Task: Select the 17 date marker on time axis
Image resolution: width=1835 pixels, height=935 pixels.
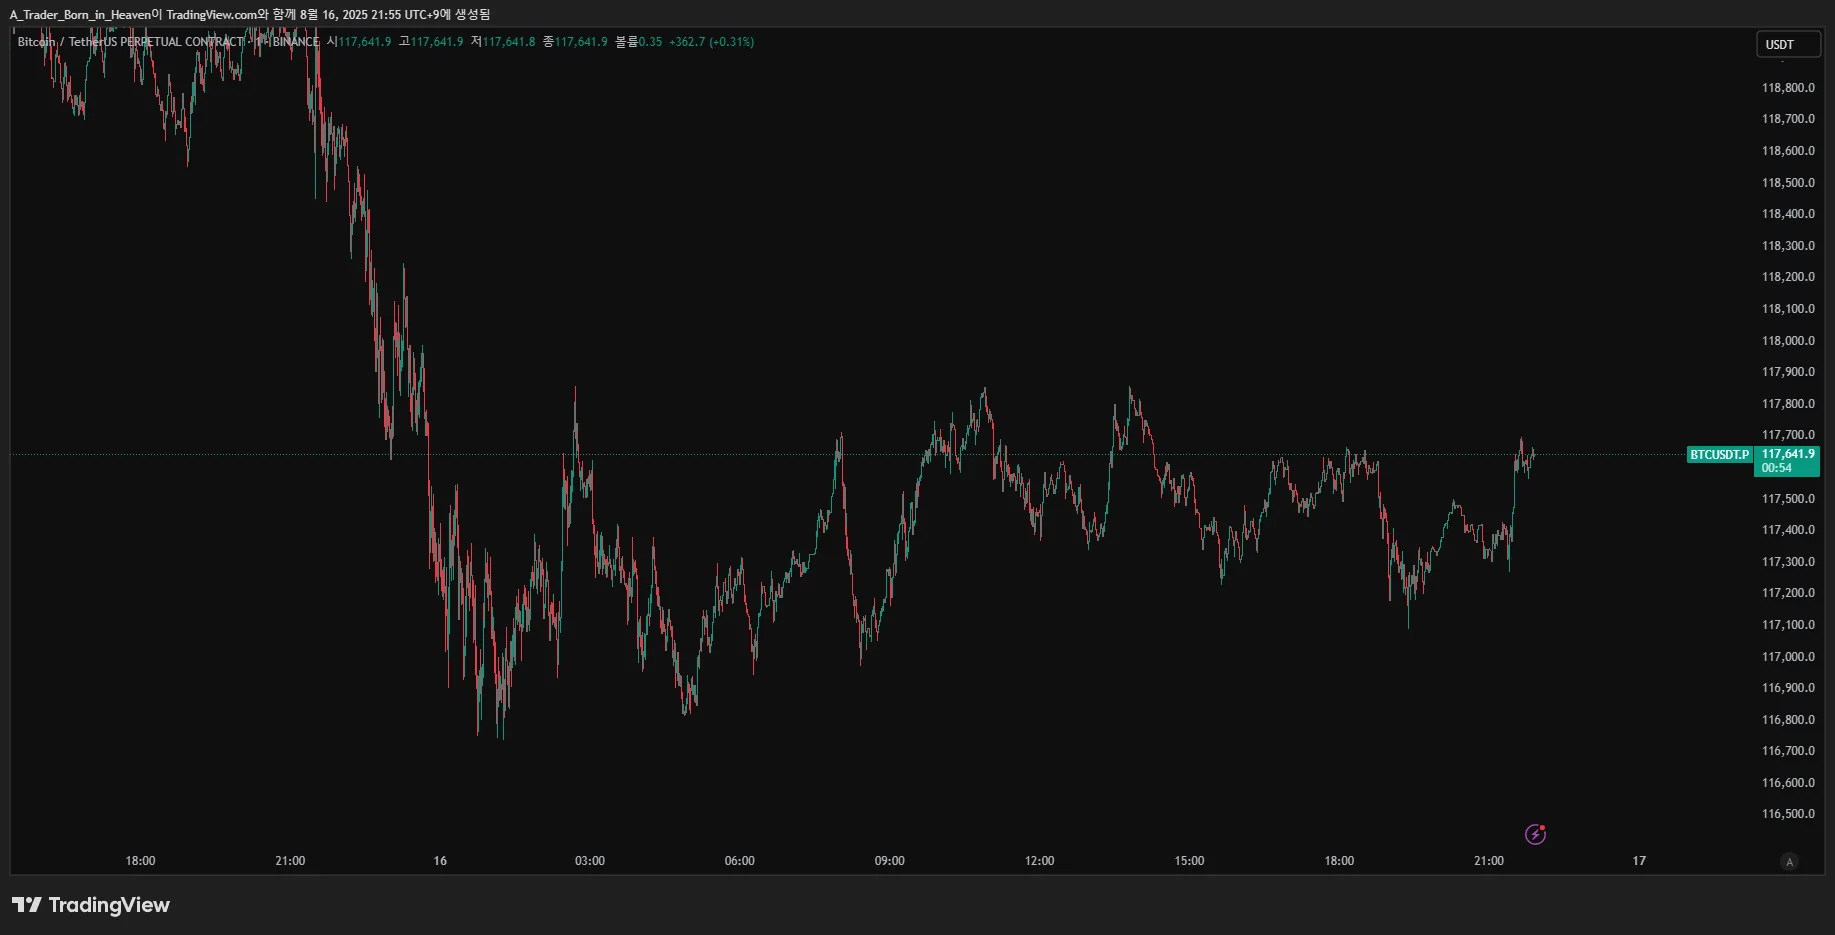Action: [1639, 861]
